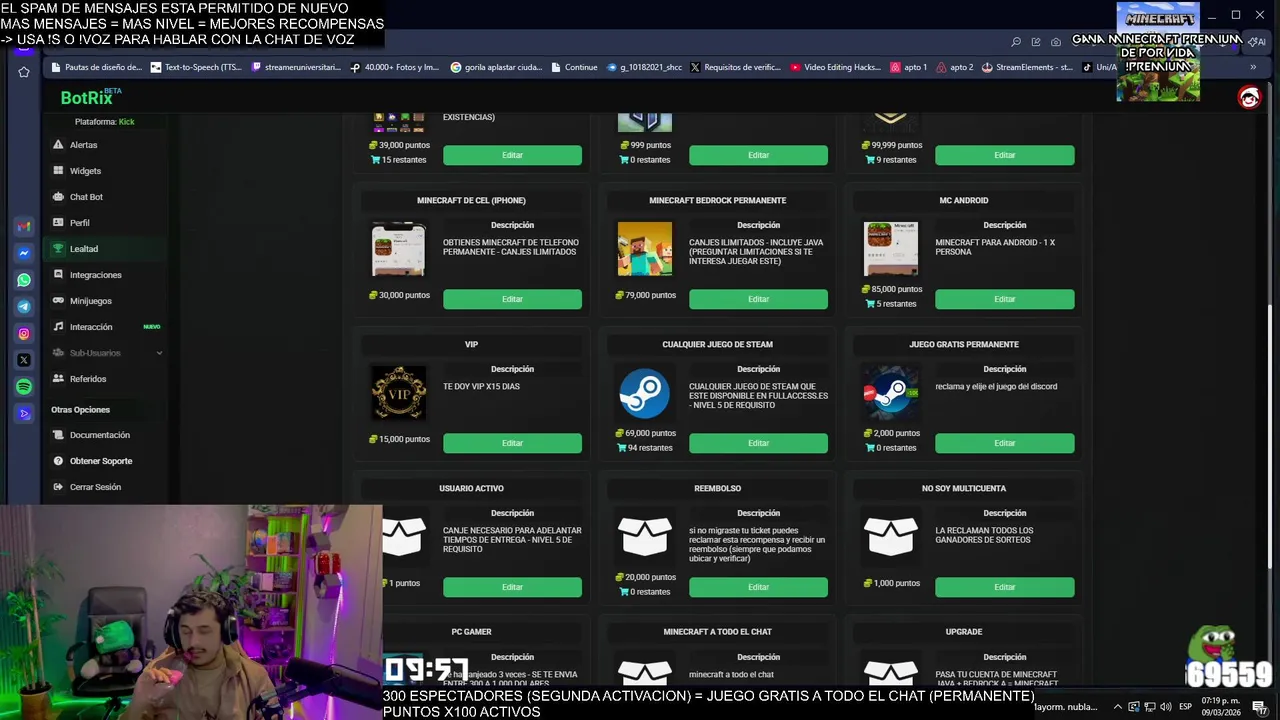Open the purple player icon in browser sidebar
This screenshot has width=1280, height=720.
(24, 413)
